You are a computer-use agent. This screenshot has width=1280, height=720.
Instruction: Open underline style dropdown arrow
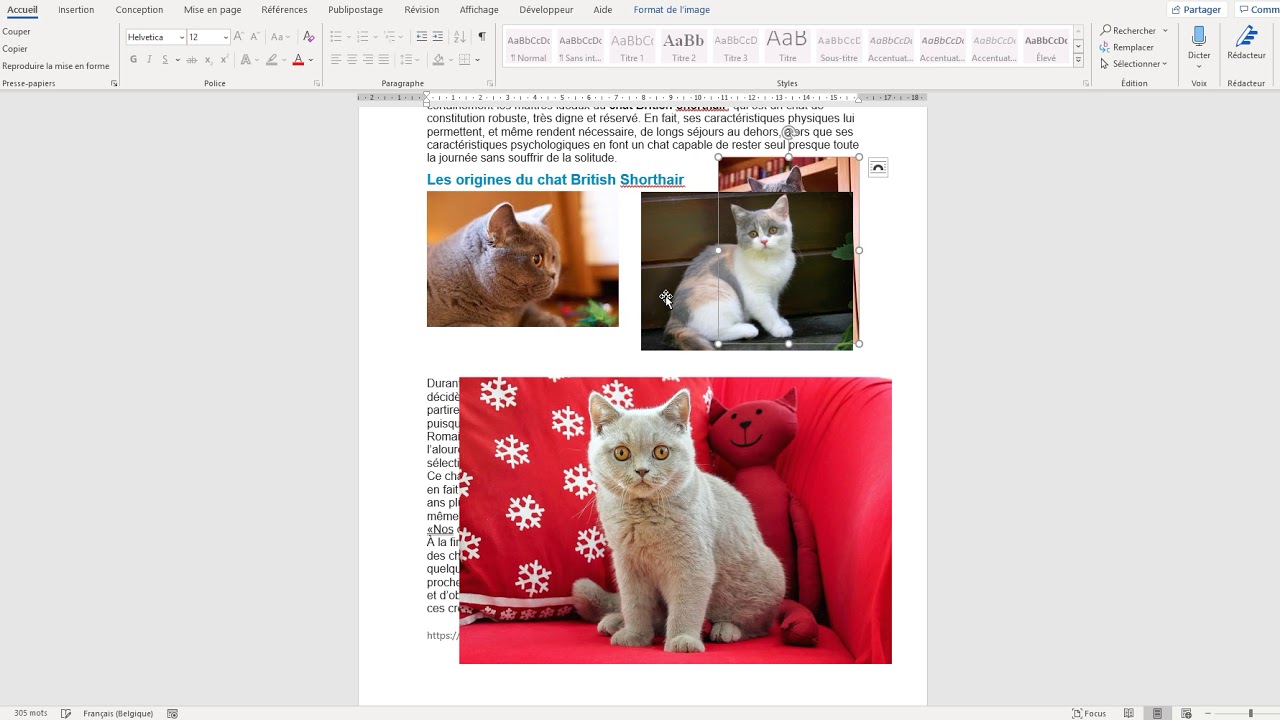pos(177,60)
